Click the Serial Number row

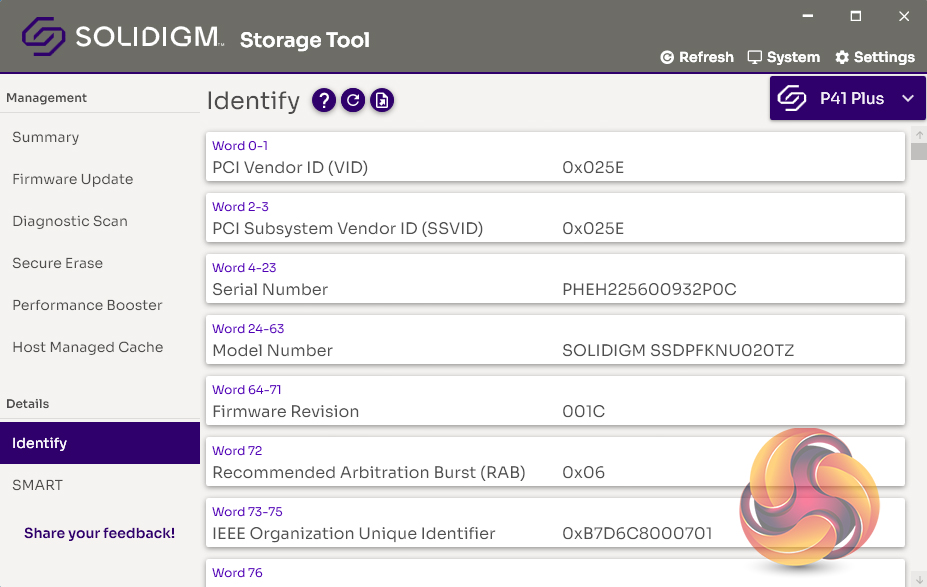click(x=555, y=281)
